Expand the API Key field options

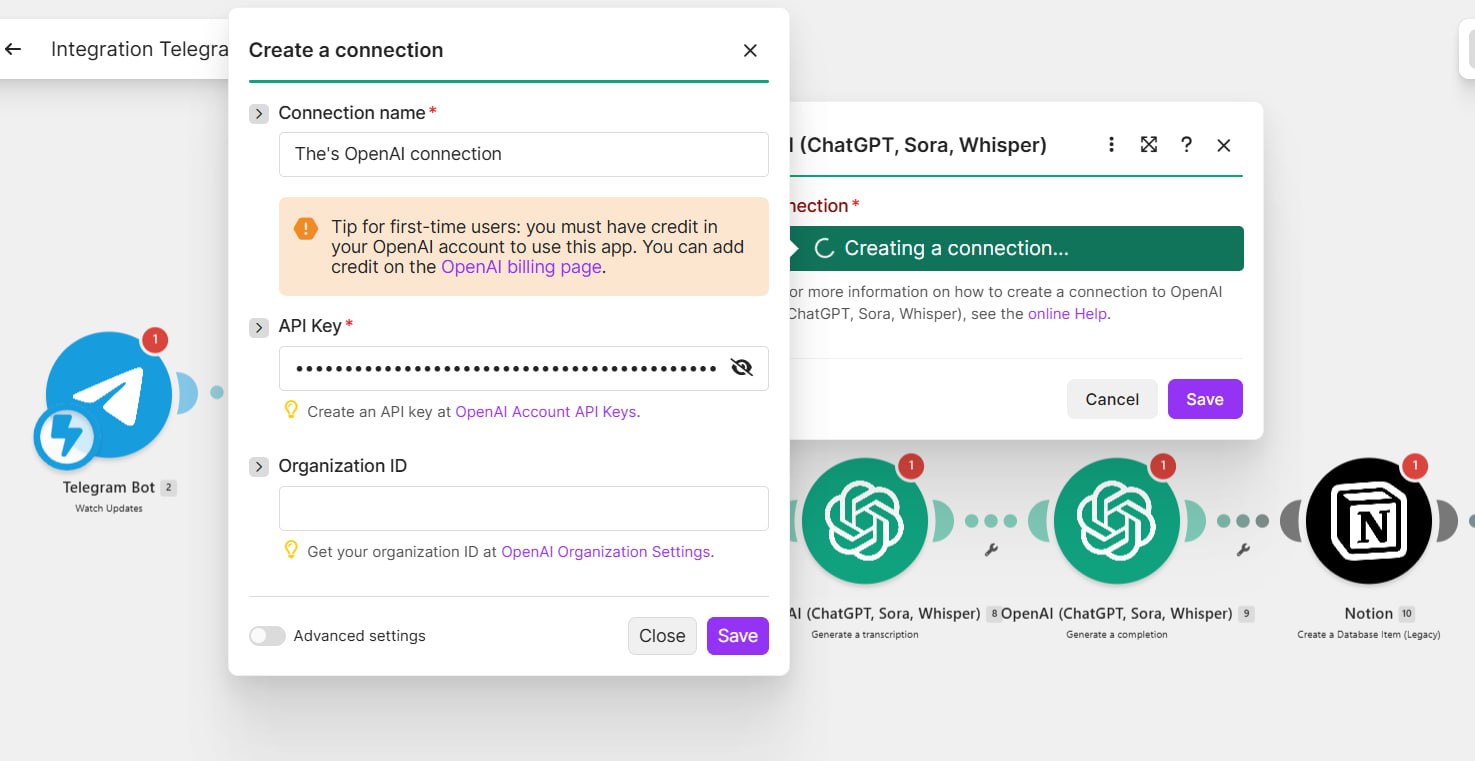(x=259, y=327)
